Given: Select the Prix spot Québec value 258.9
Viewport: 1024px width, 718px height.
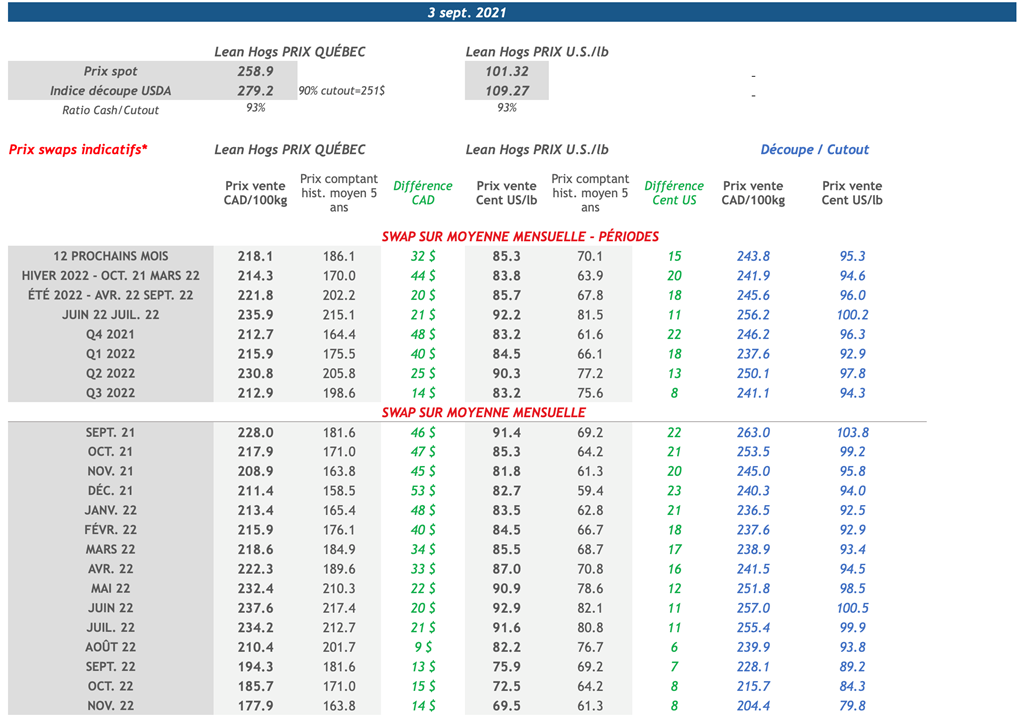Looking at the screenshot, I should (255, 72).
